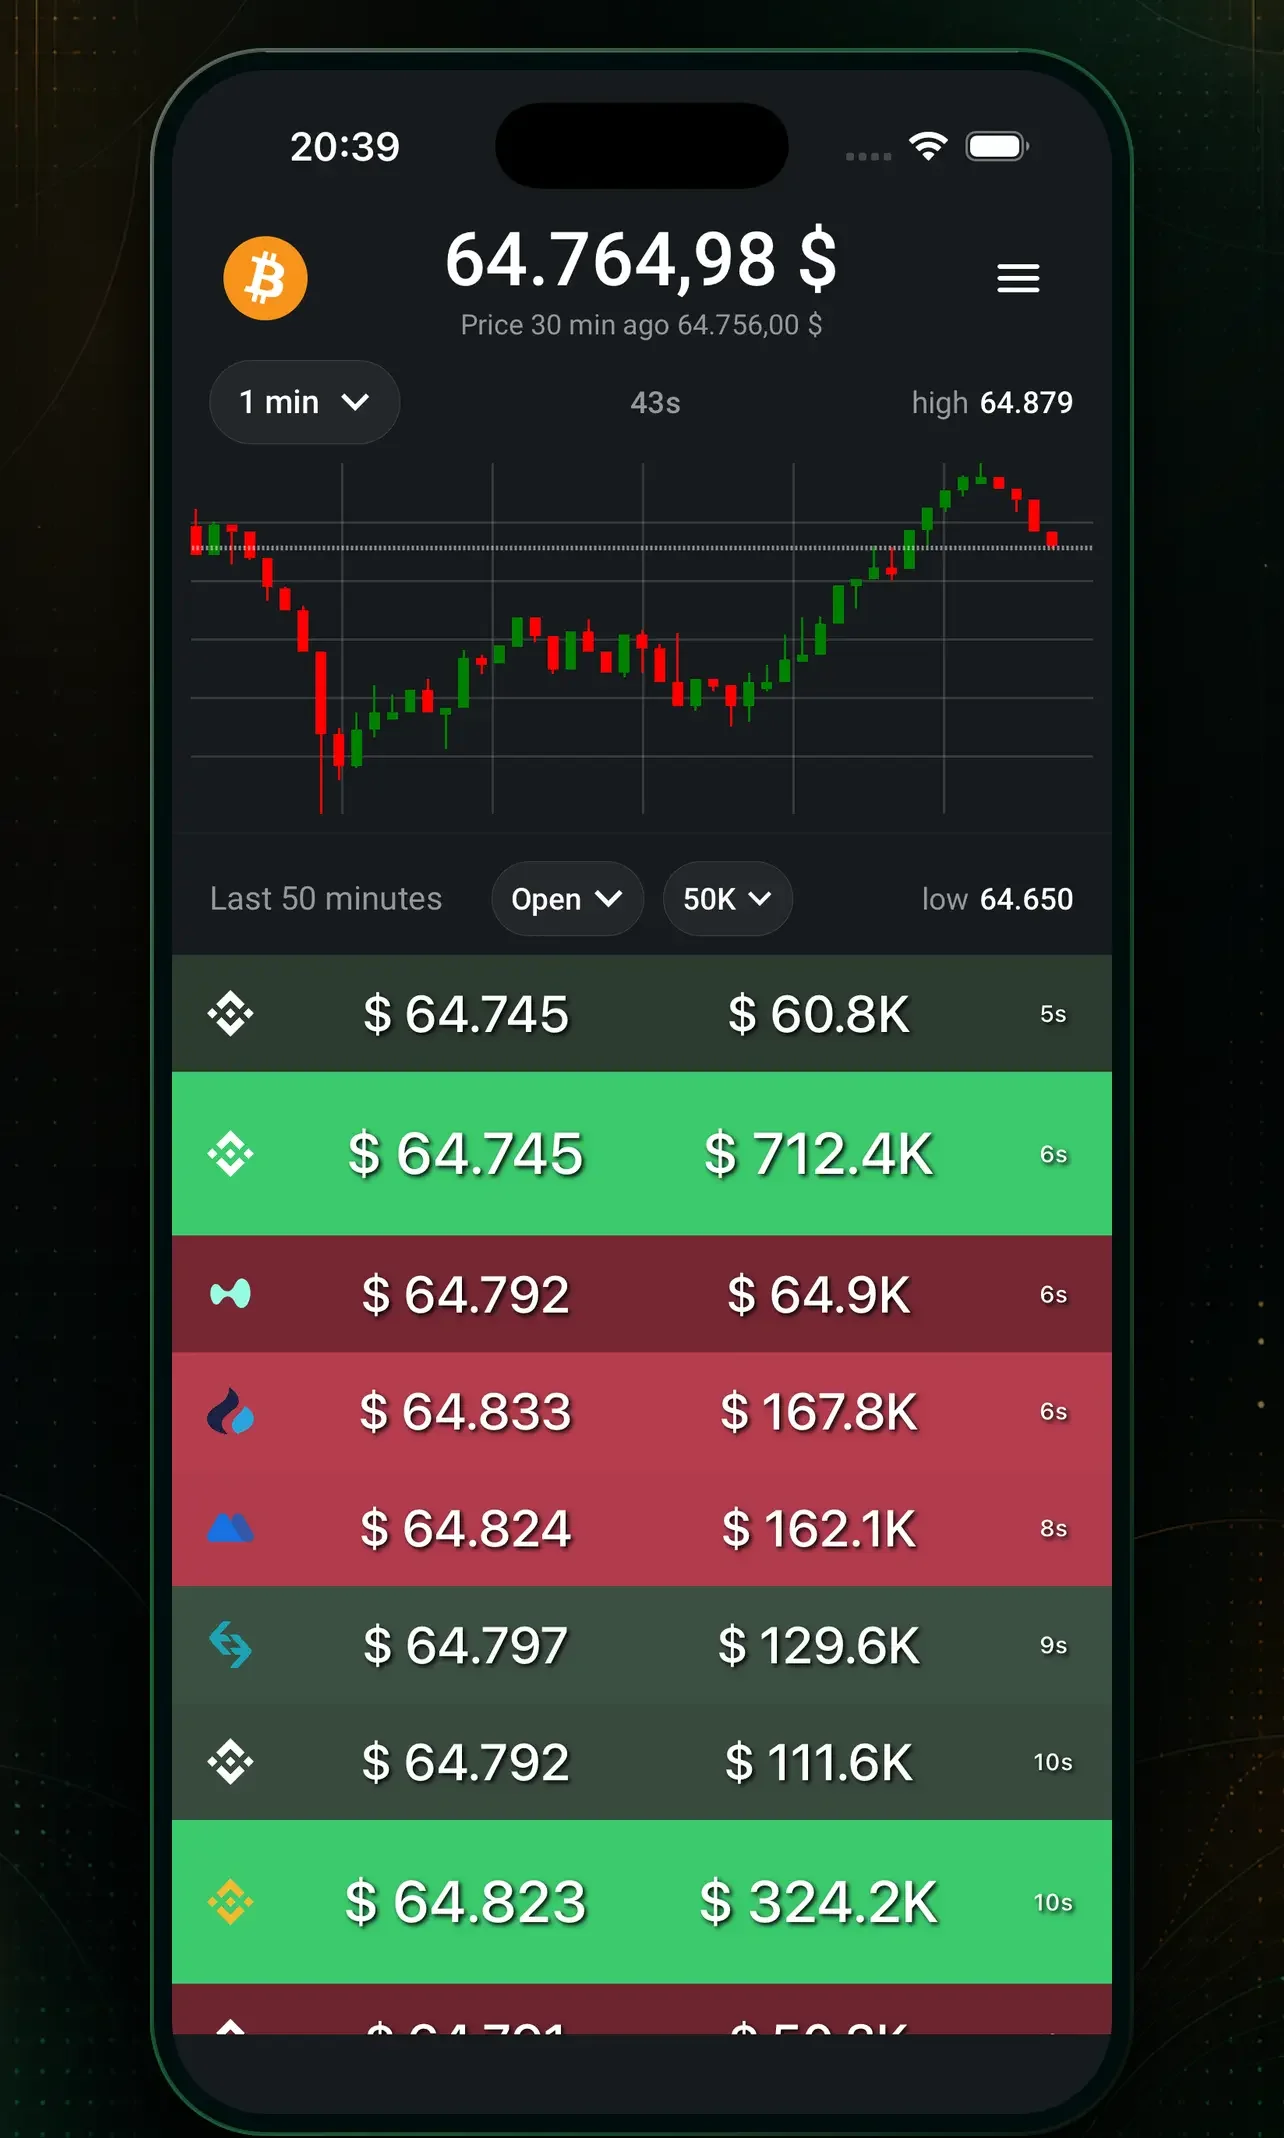The image size is (1284, 2138).
Task: Select the $ 162.1K trade amount
Action: click(x=819, y=1529)
